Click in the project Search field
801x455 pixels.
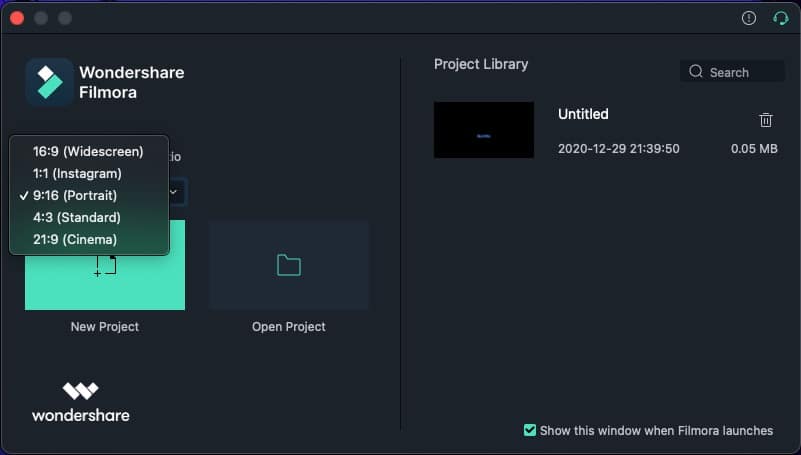click(x=732, y=72)
